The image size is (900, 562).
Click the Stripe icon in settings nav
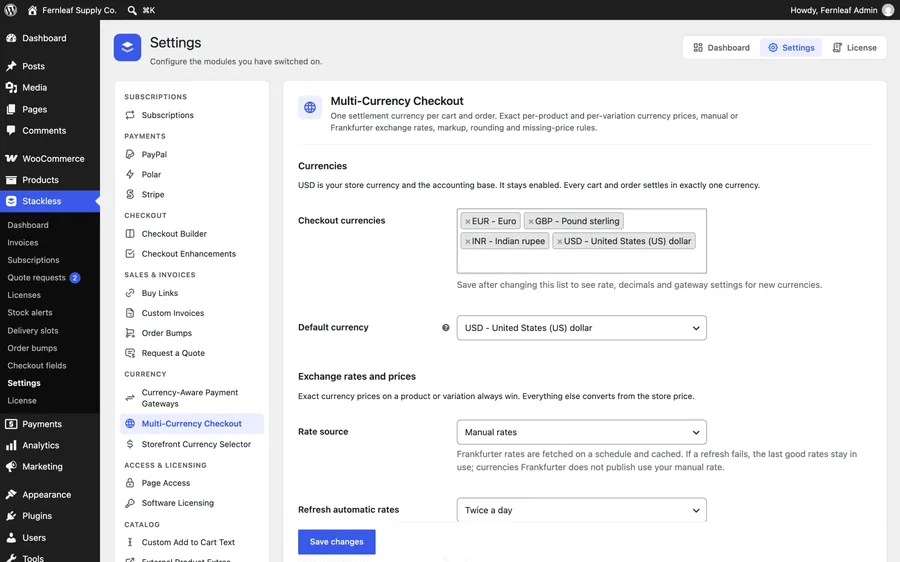click(x=130, y=195)
